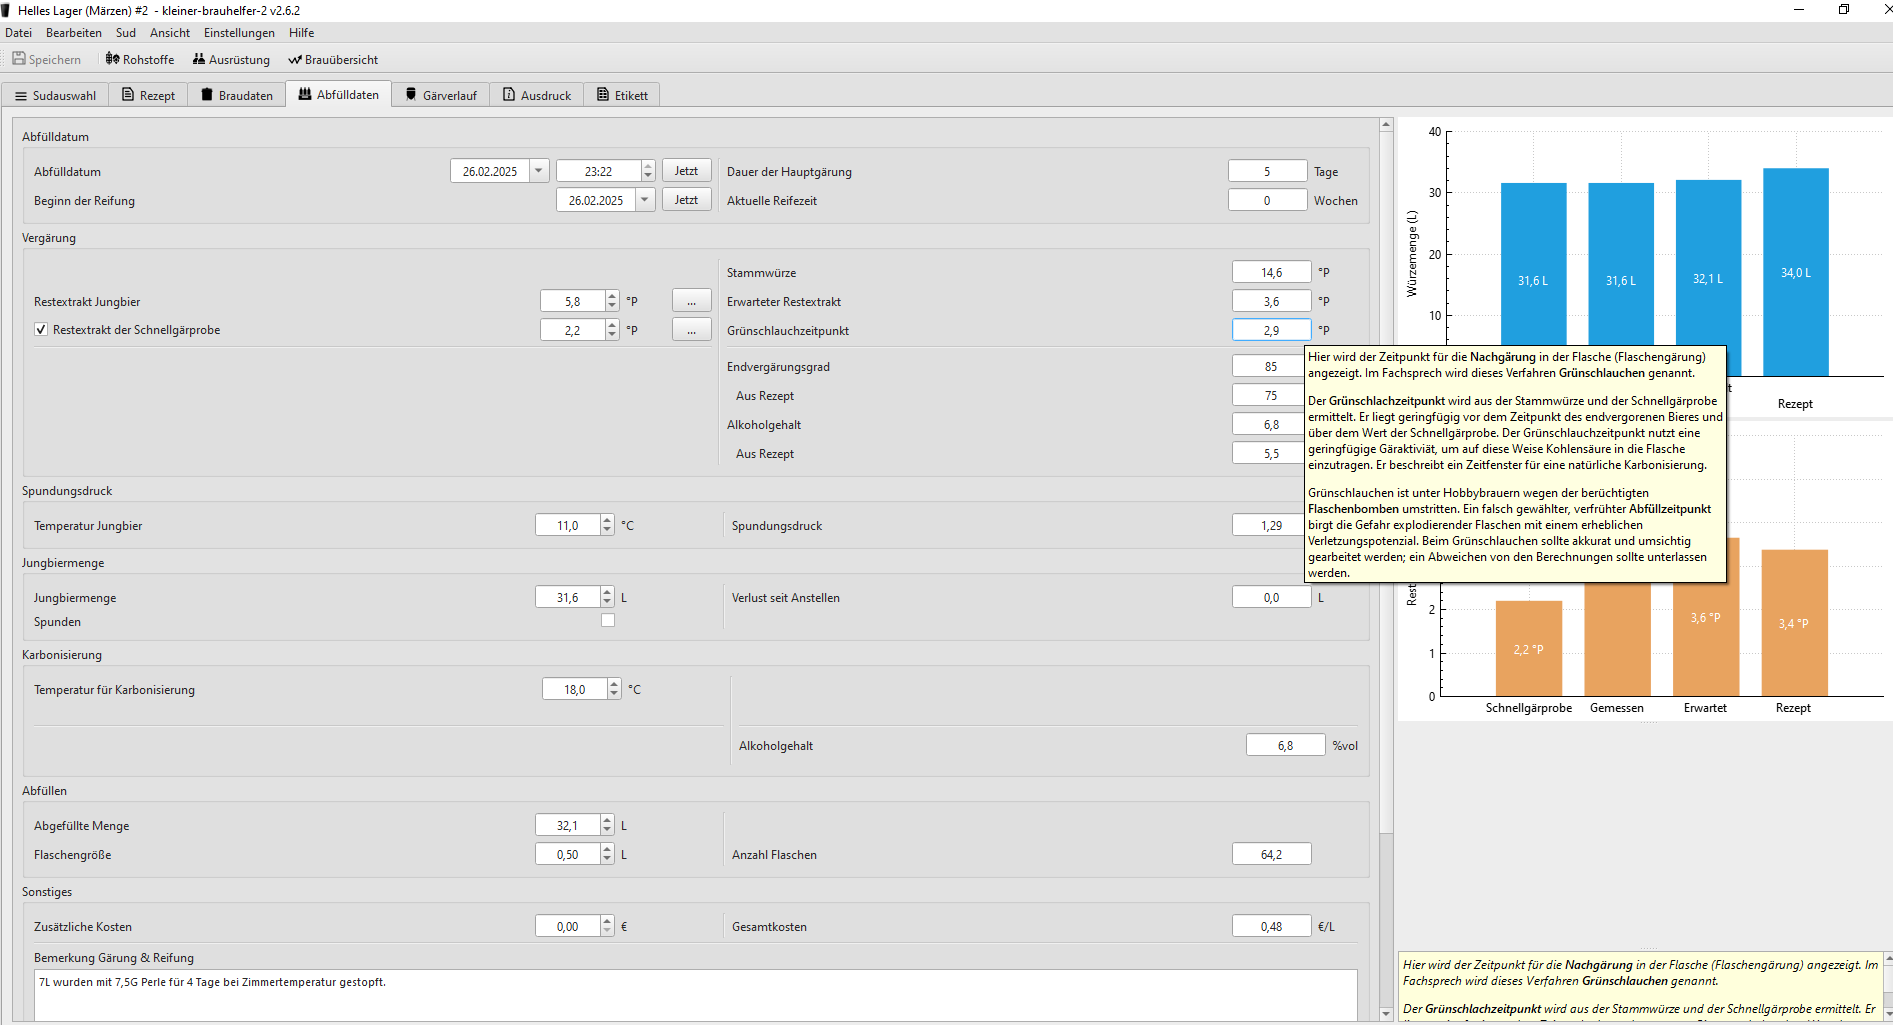Viewport: 1893px width, 1025px height.
Task: Click the main panel vertical scrollbar
Action: coord(1386,480)
